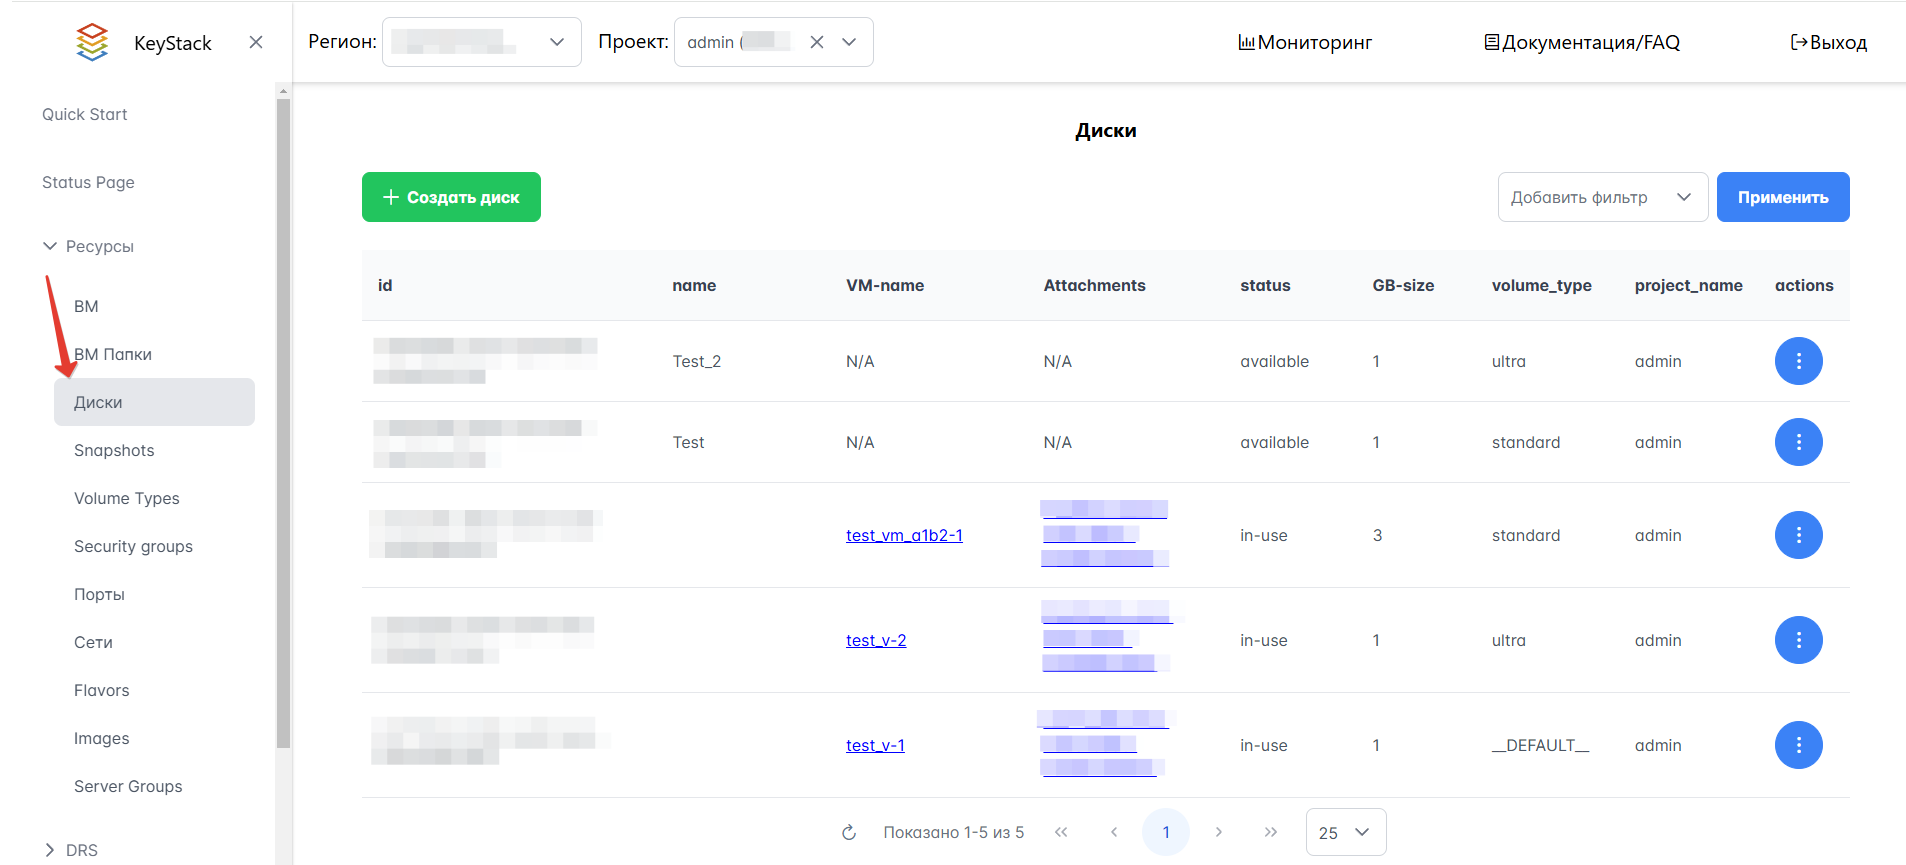Go to the next page arrow

click(x=1218, y=832)
